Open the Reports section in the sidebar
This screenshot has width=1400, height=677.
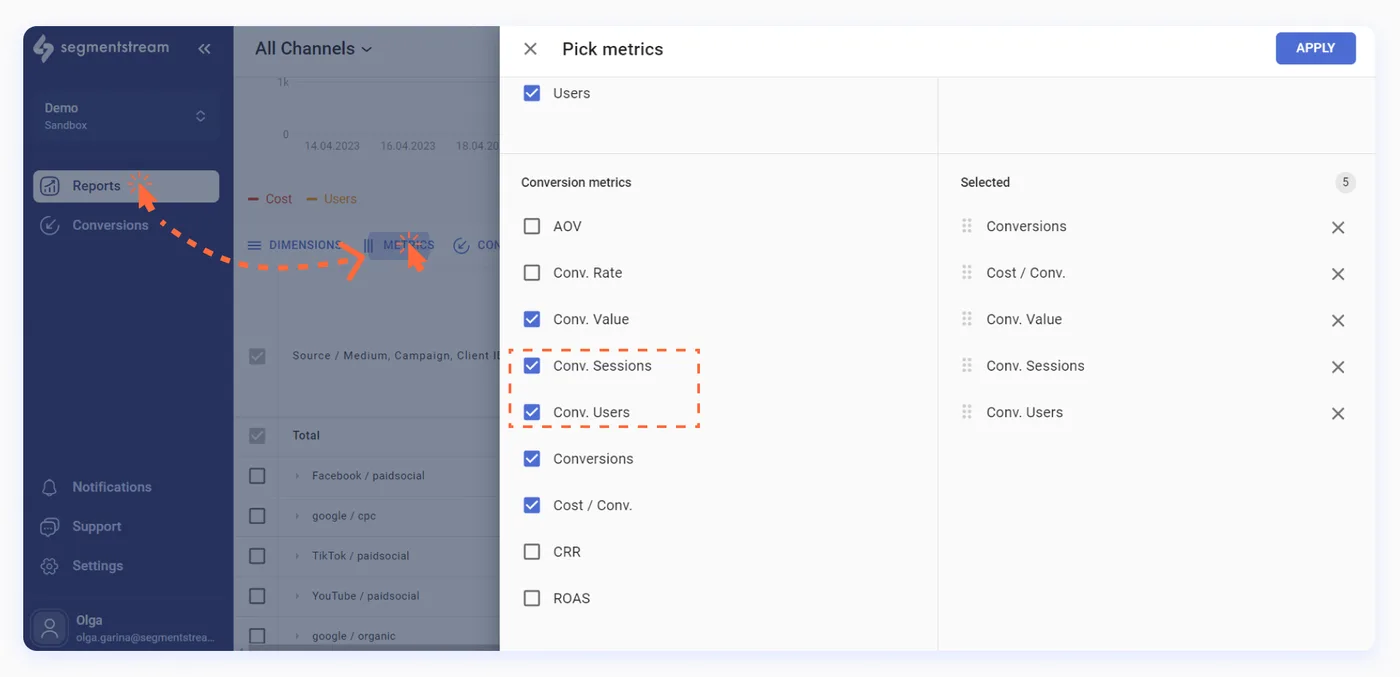pyautogui.click(x=95, y=185)
